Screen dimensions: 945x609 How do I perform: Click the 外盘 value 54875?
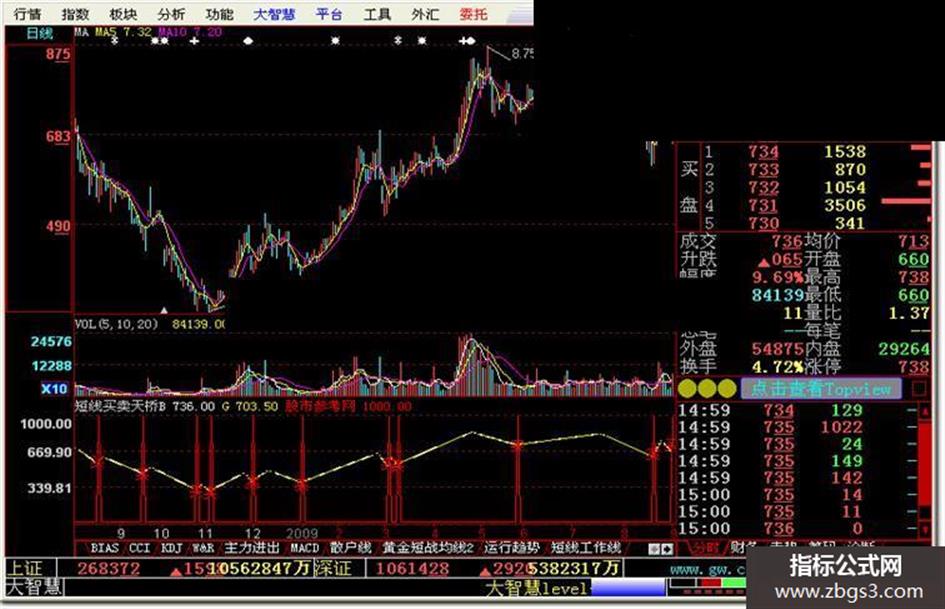point(777,349)
